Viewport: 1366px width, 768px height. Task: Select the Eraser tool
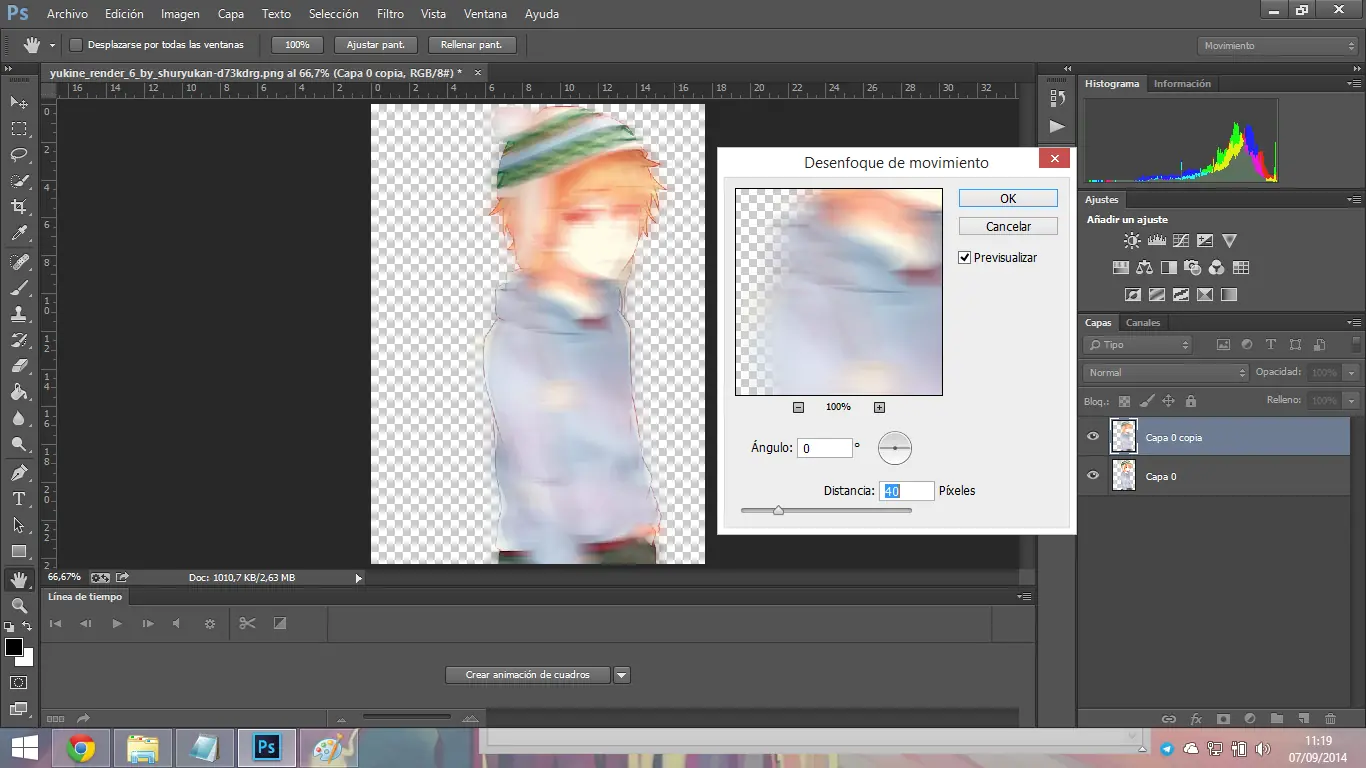point(19,366)
